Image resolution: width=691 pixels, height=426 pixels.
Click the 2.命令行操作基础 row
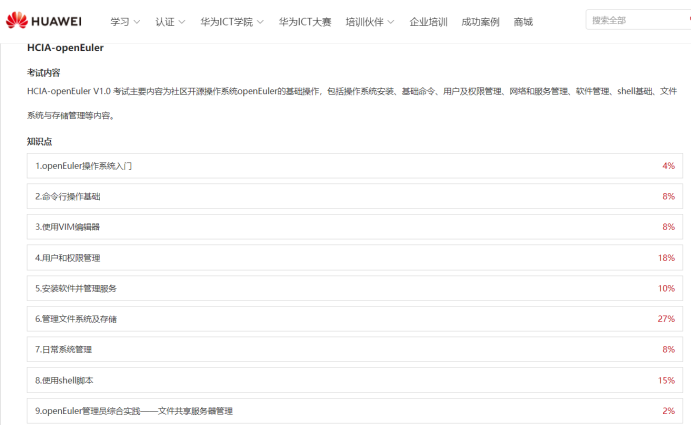355,196
